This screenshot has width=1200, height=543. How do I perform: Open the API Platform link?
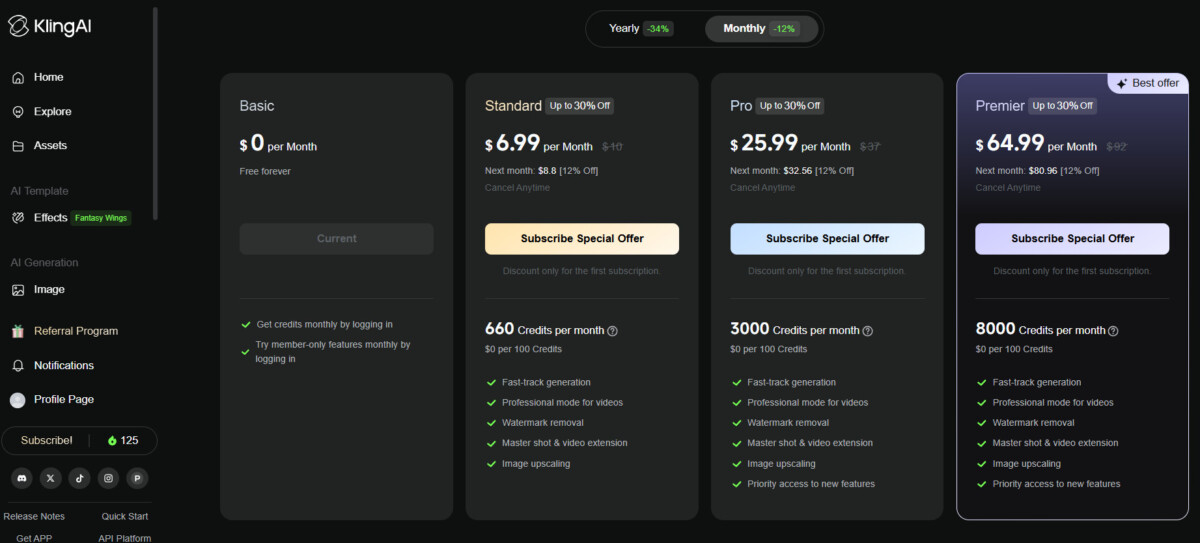125,537
